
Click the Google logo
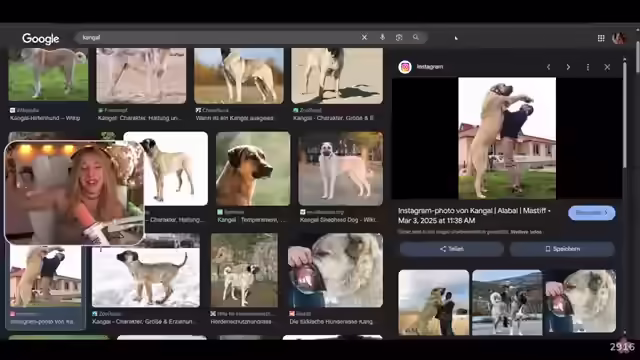click(41, 38)
